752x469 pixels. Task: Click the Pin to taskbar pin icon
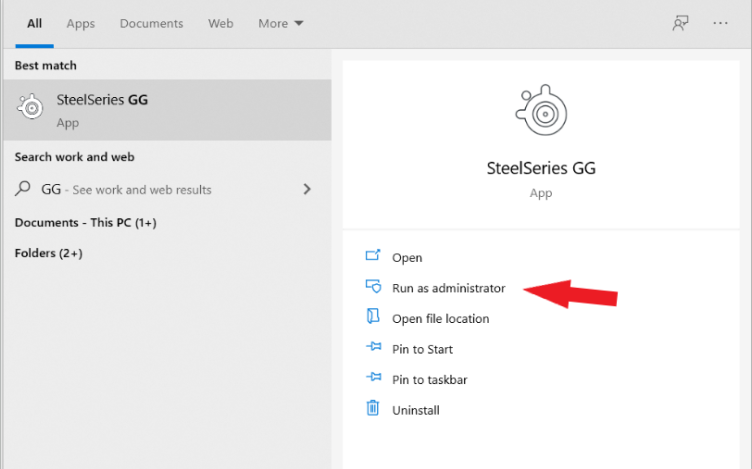click(373, 379)
